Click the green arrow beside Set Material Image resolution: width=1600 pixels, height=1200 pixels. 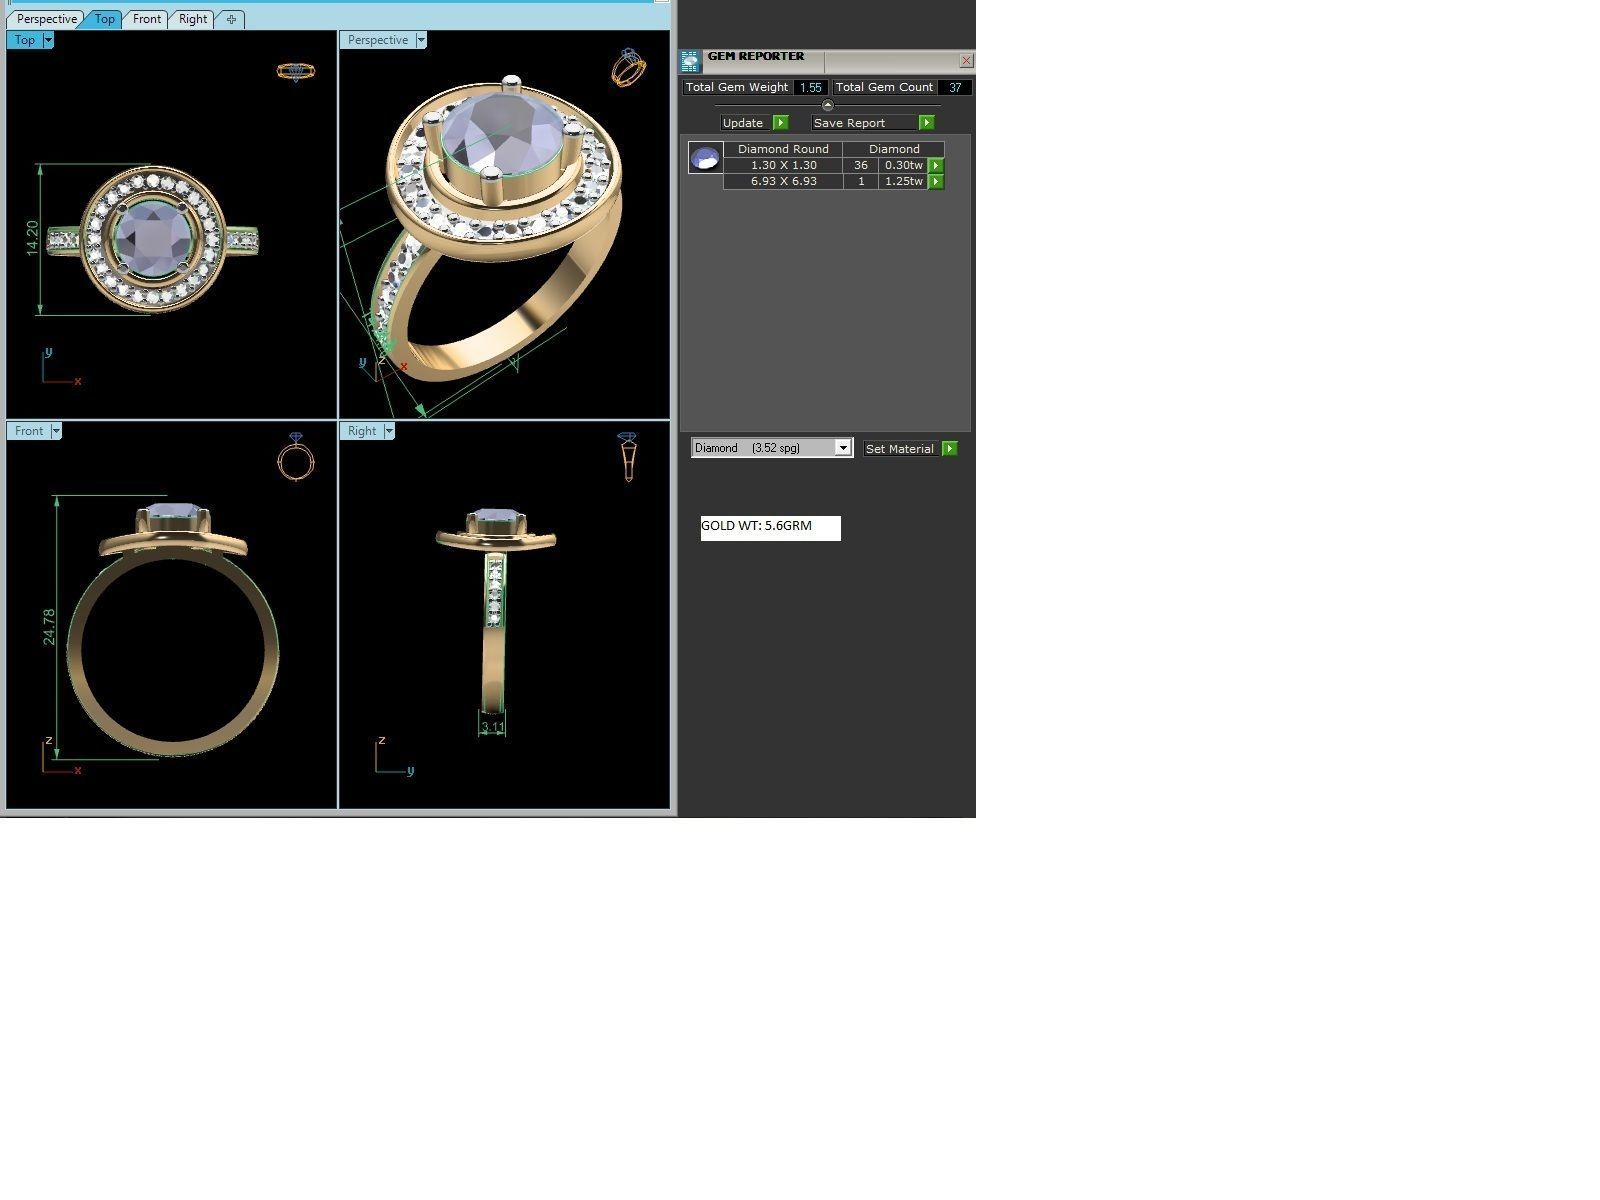(x=950, y=449)
